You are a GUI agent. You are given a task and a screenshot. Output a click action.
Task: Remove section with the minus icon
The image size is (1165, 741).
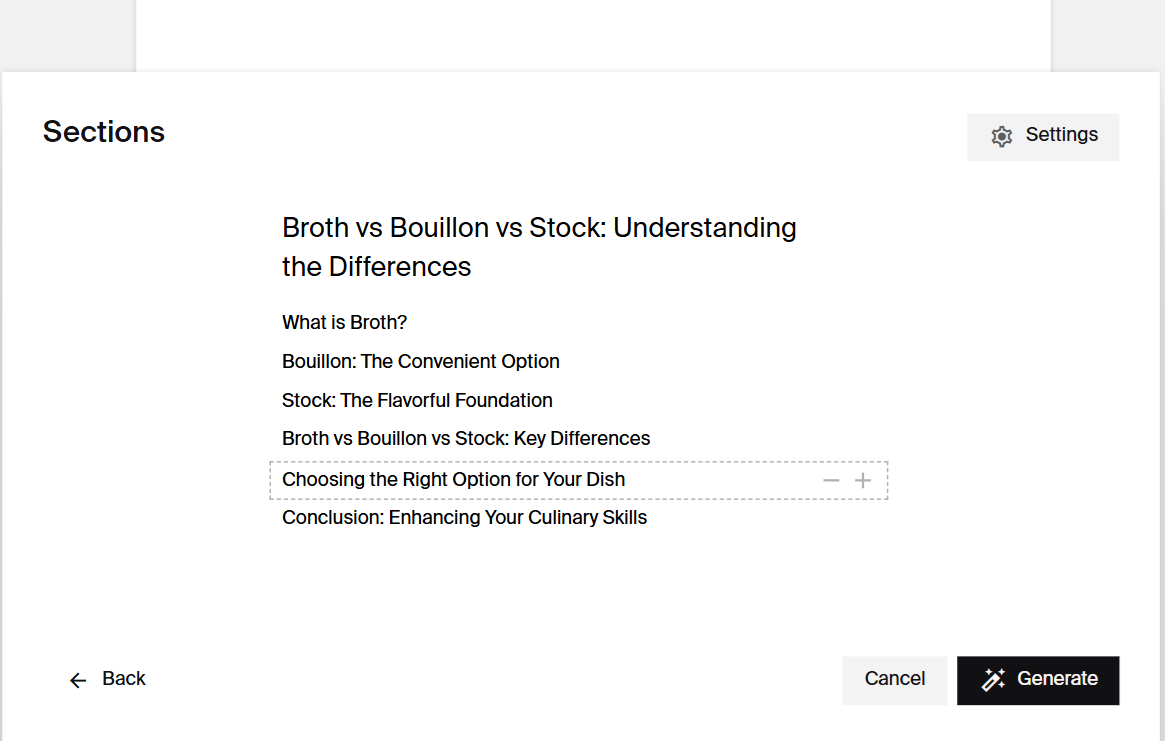point(831,480)
